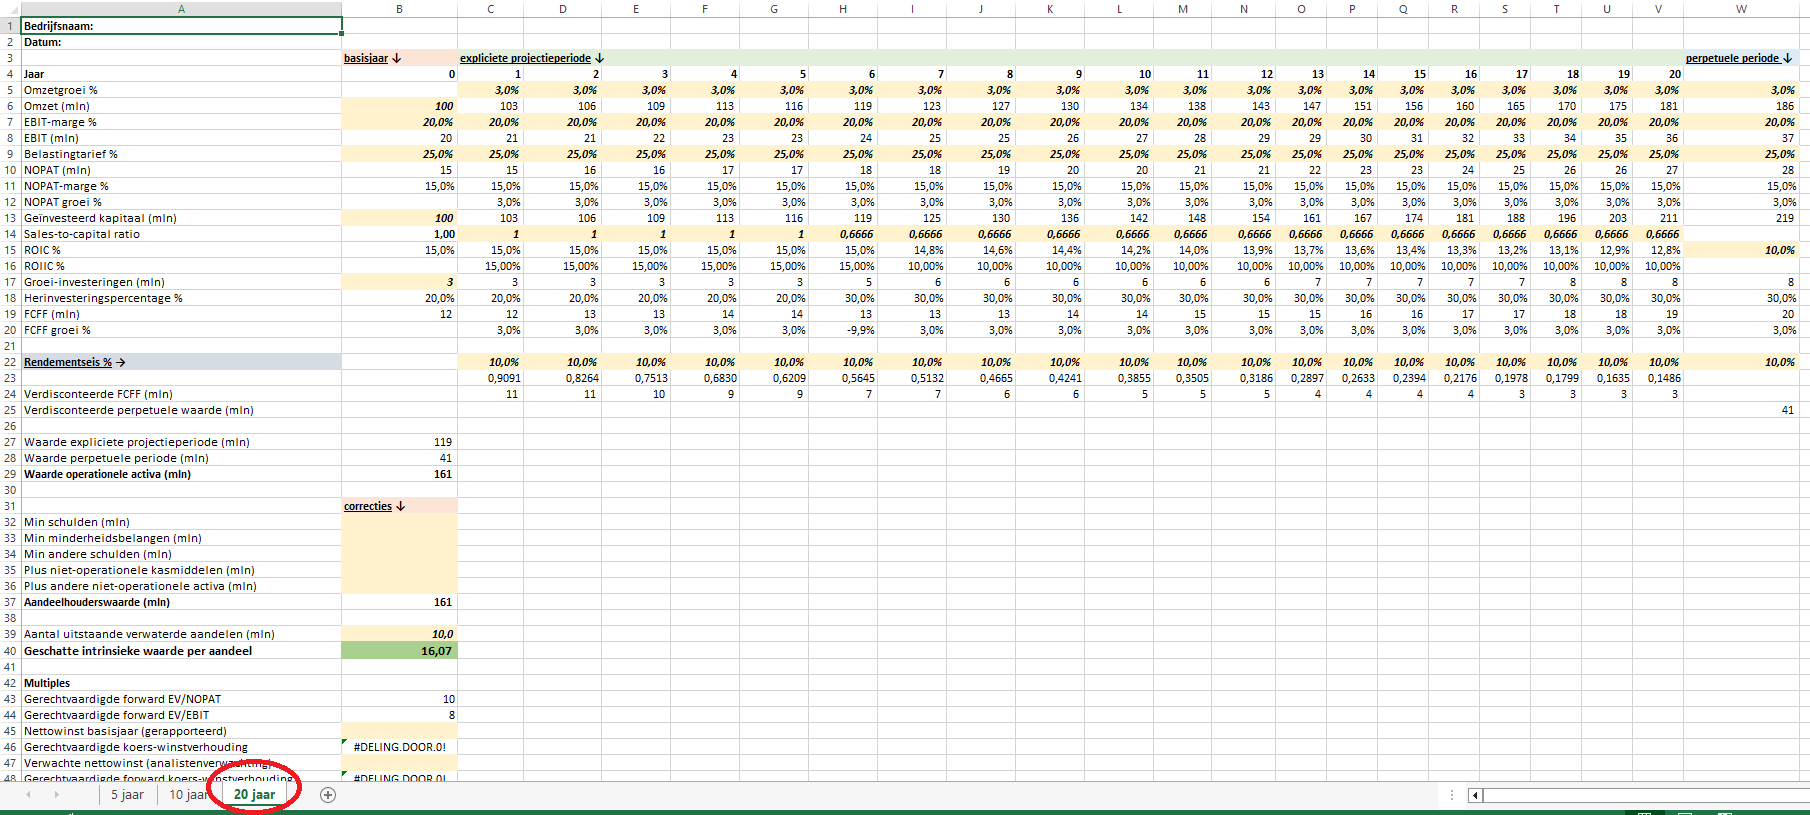Viewport: 1810px width, 815px height.
Task: Add a new sheet with the plus icon
Action: point(328,795)
